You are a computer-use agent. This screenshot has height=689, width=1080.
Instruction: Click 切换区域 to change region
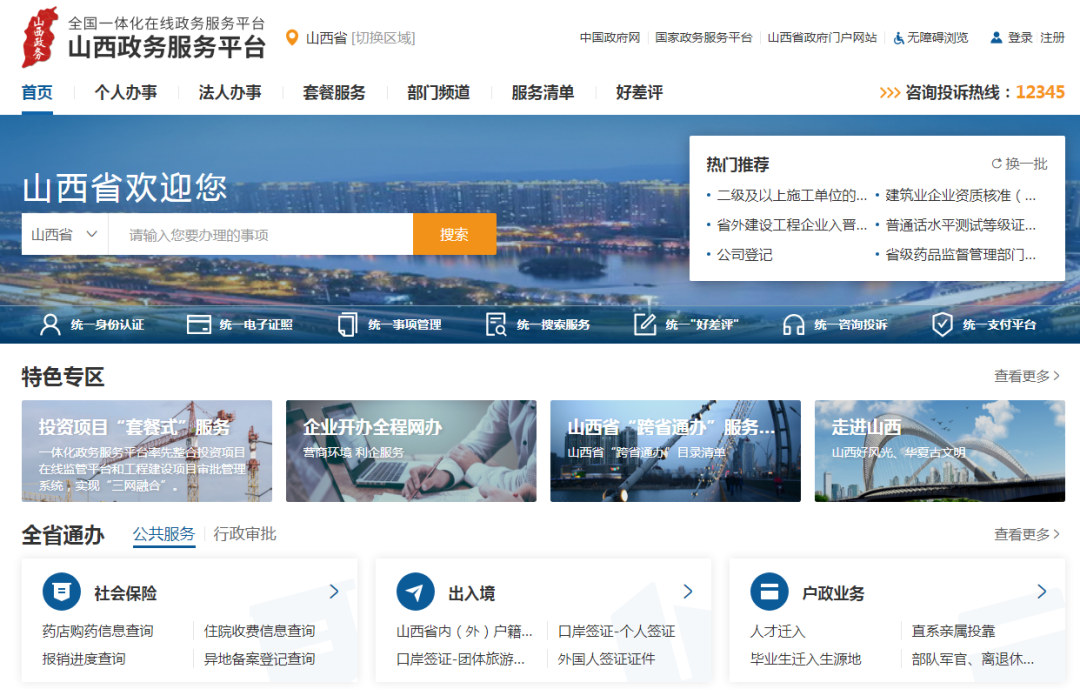[x=381, y=38]
